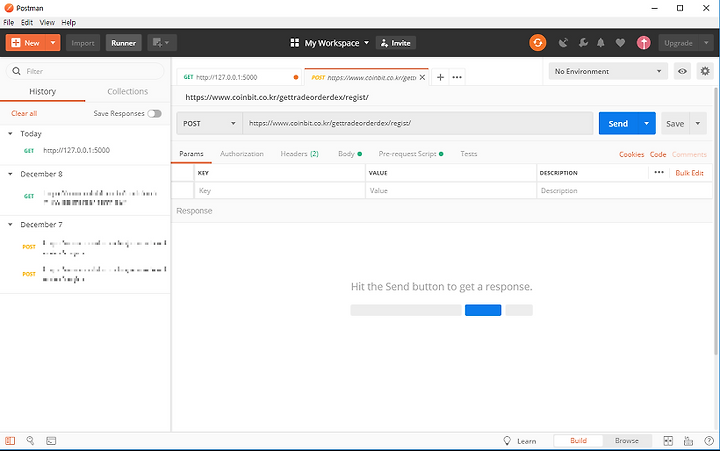The image size is (720, 451).
Task: Click the Invite button
Action: click(396, 43)
